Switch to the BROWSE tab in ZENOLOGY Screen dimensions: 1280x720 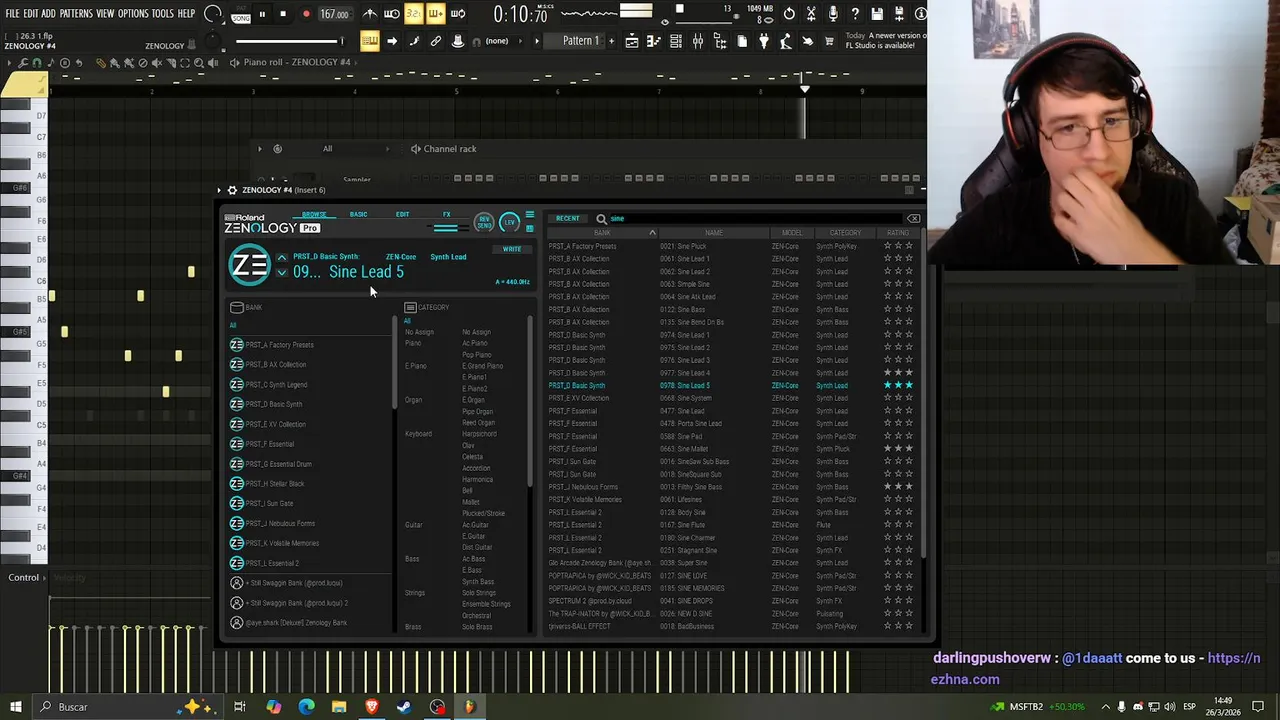tap(314, 214)
